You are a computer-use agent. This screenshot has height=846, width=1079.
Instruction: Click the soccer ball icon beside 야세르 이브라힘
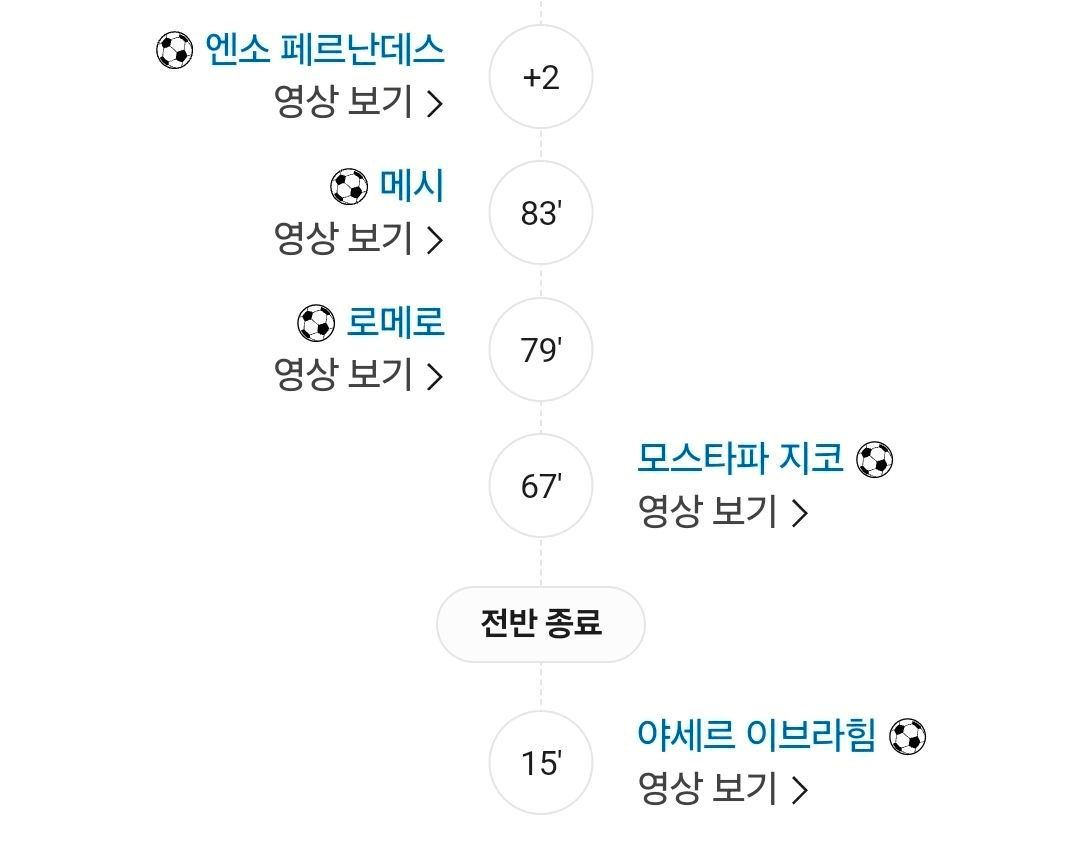(x=908, y=737)
